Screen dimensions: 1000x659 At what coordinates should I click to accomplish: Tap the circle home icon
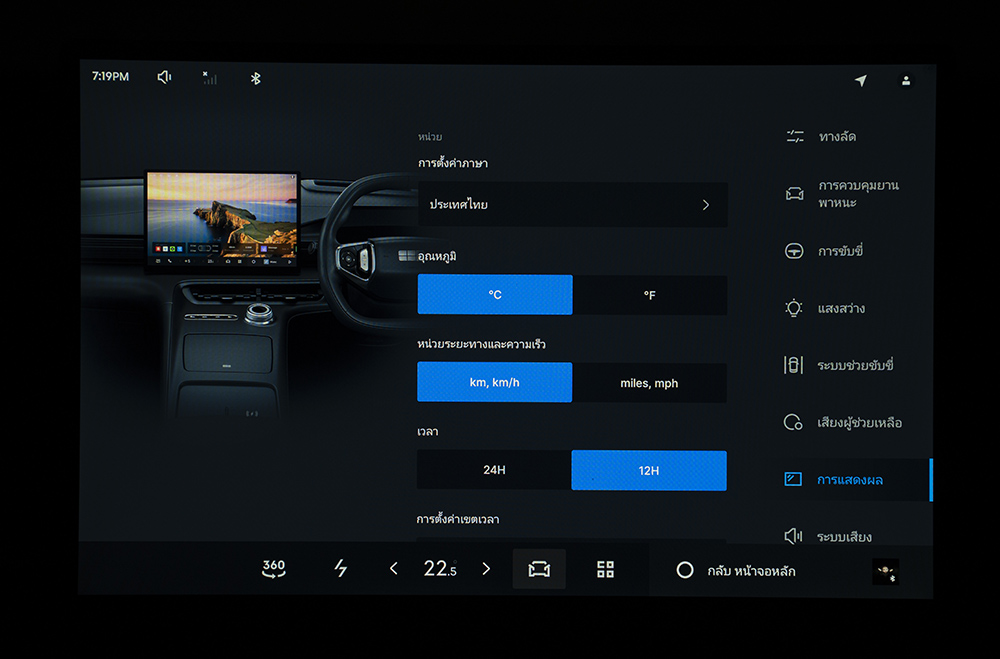[684, 570]
